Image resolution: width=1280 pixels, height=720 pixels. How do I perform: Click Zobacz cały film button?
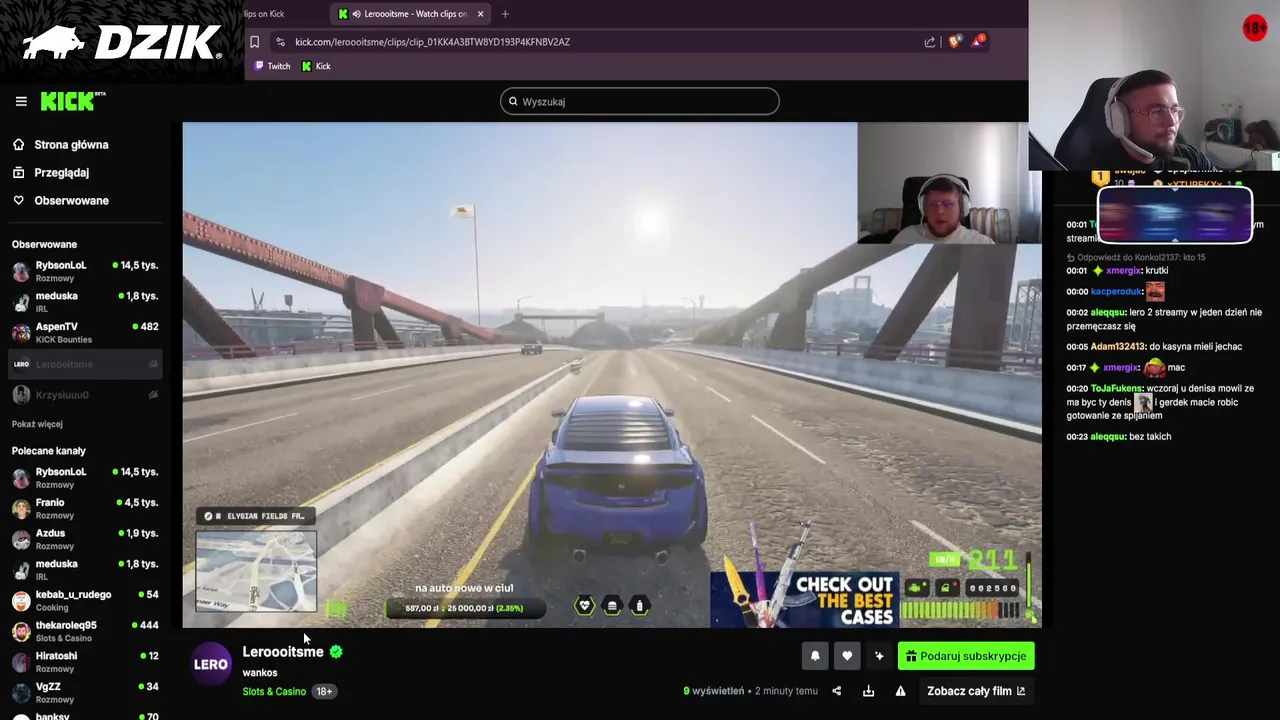pos(976,691)
